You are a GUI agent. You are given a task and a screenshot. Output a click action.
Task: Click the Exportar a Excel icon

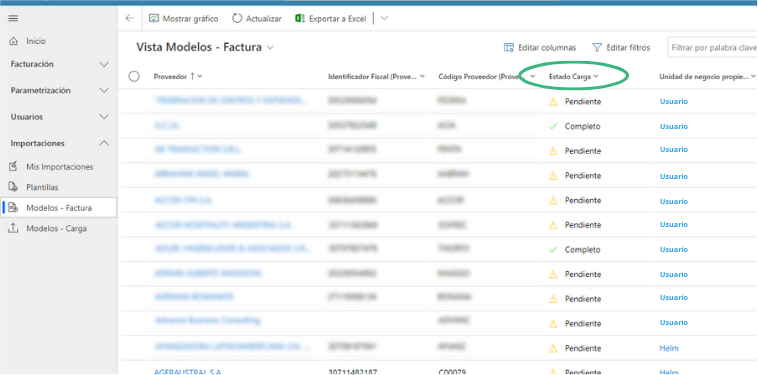tap(300, 18)
